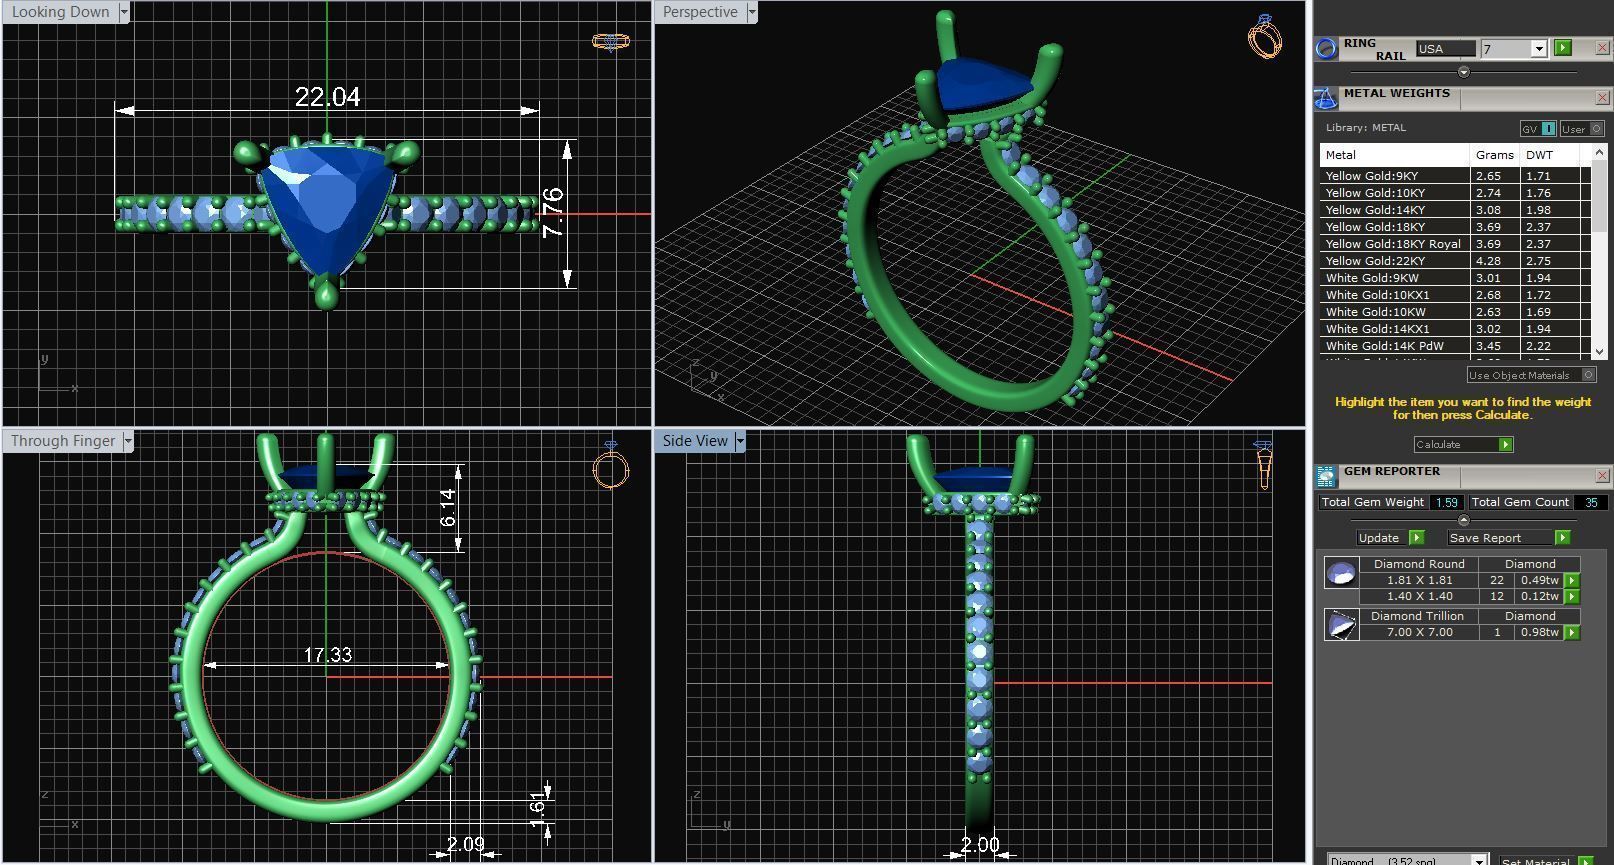Select the Yellow Gold:18KY Royal row

pyautogui.click(x=1455, y=243)
